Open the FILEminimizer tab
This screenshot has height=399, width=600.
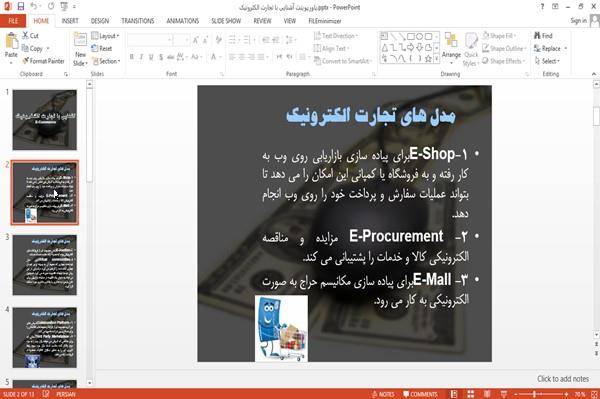(324, 21)
